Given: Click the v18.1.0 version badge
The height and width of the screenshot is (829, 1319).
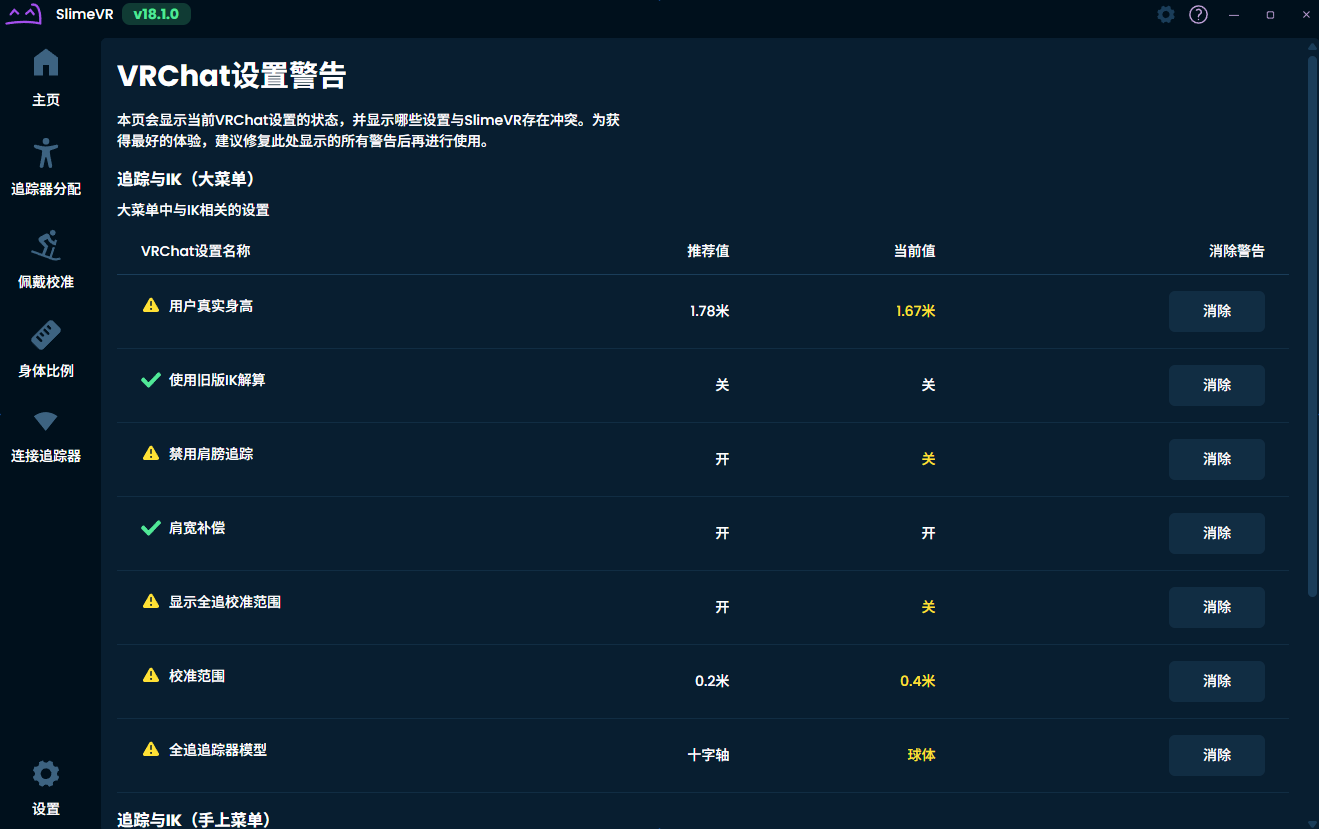Looking at the screenshot, I should click(156, 14).
